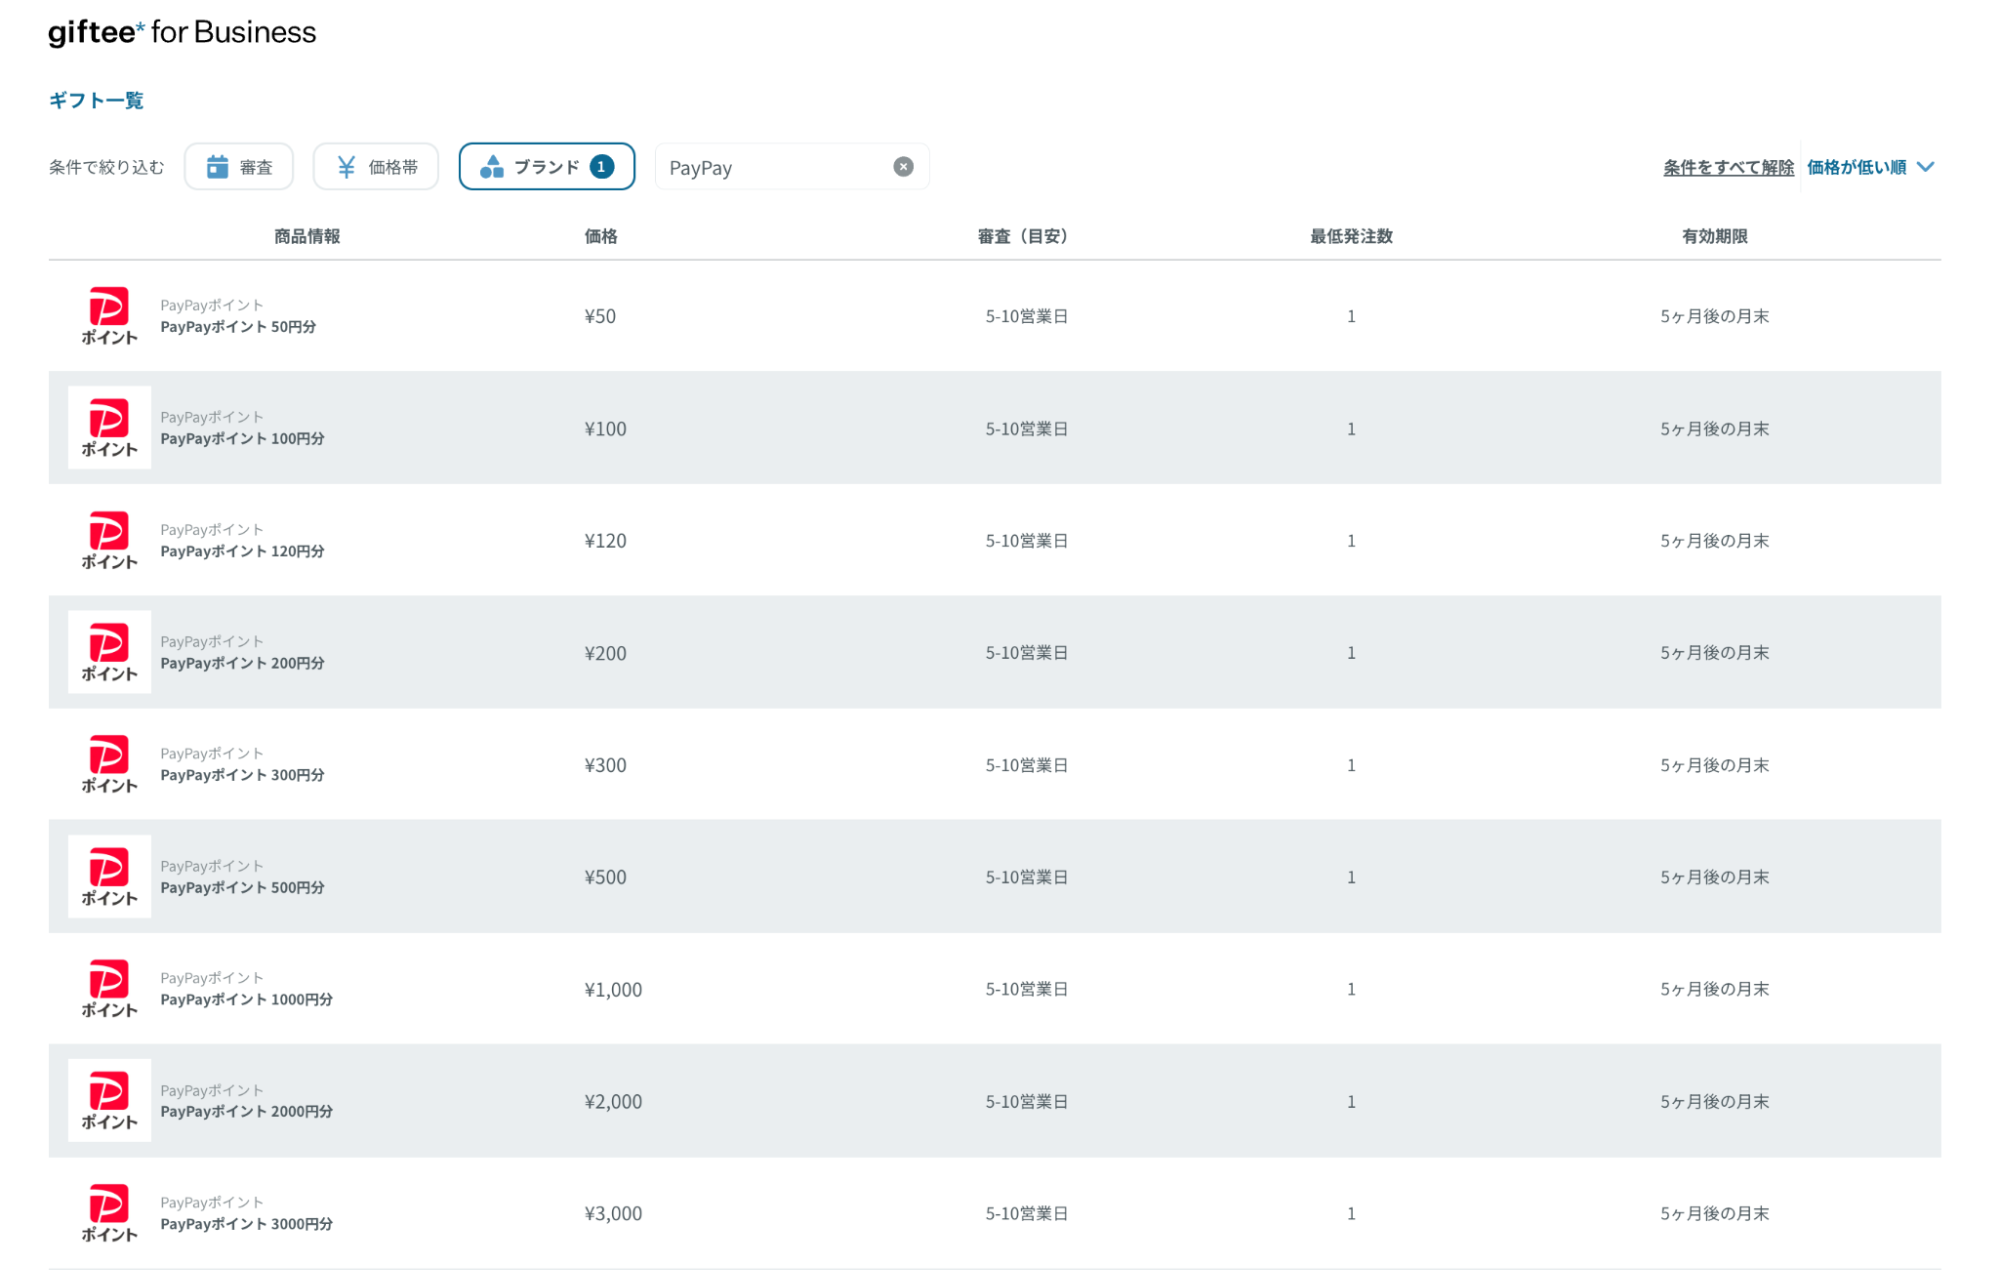Toggle off the active ブランド filter
This screenshot has width=1999, height=1270.
tap(547, 166)
